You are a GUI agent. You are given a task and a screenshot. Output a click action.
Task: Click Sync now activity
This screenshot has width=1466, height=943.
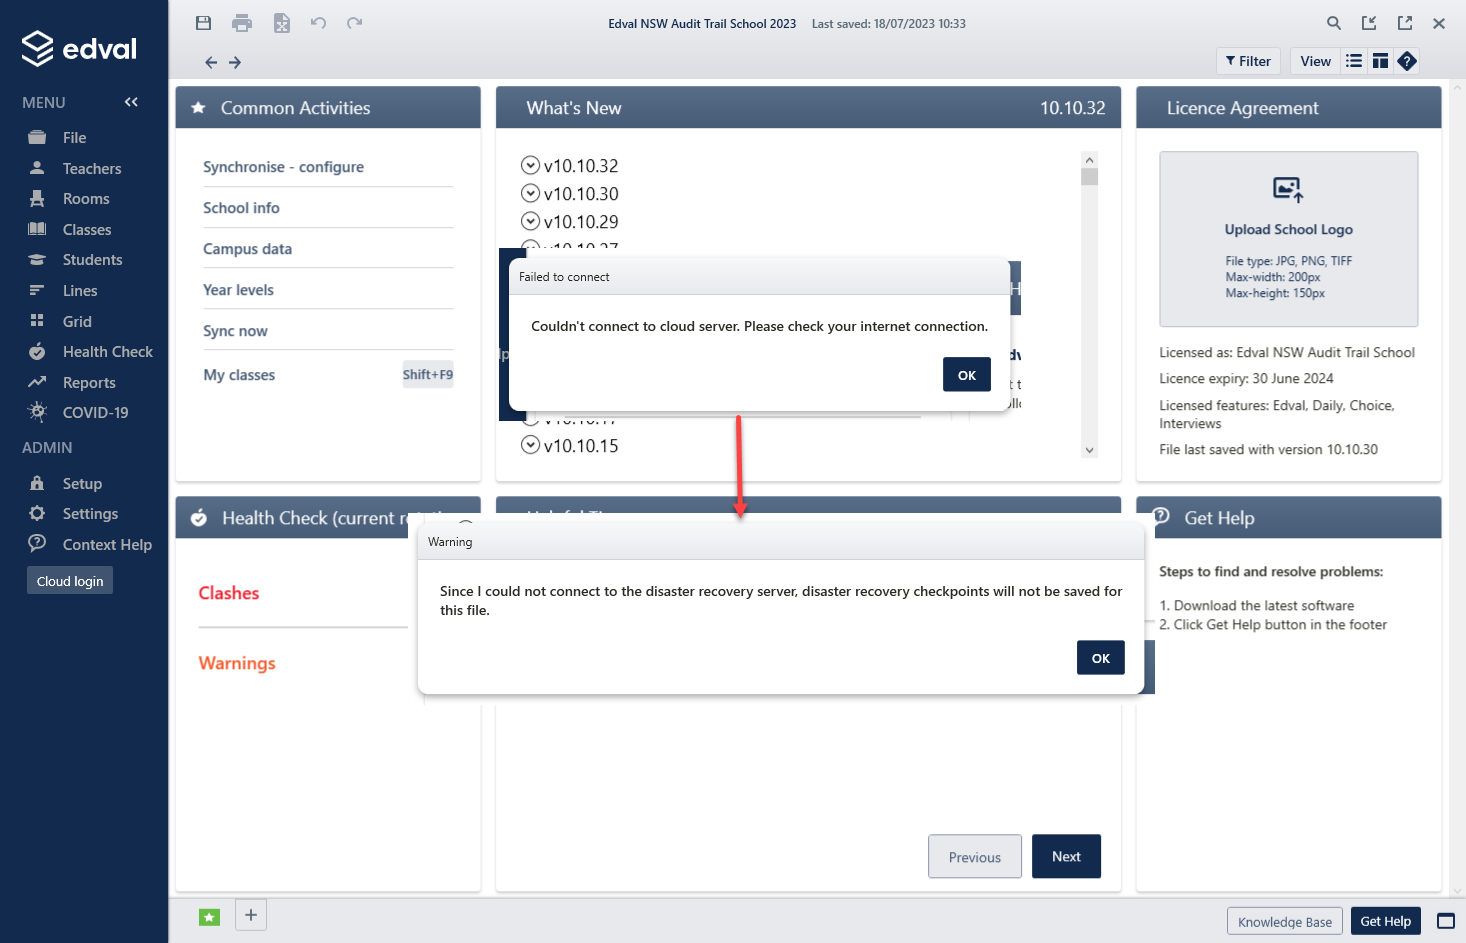click(235, 331)
